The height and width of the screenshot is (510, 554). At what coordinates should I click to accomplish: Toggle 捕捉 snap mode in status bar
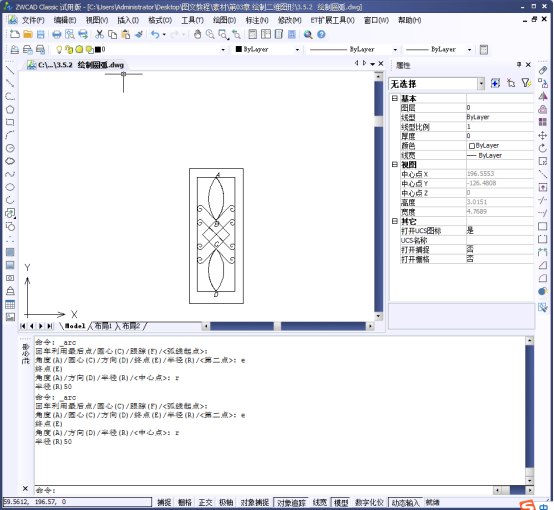164,502
